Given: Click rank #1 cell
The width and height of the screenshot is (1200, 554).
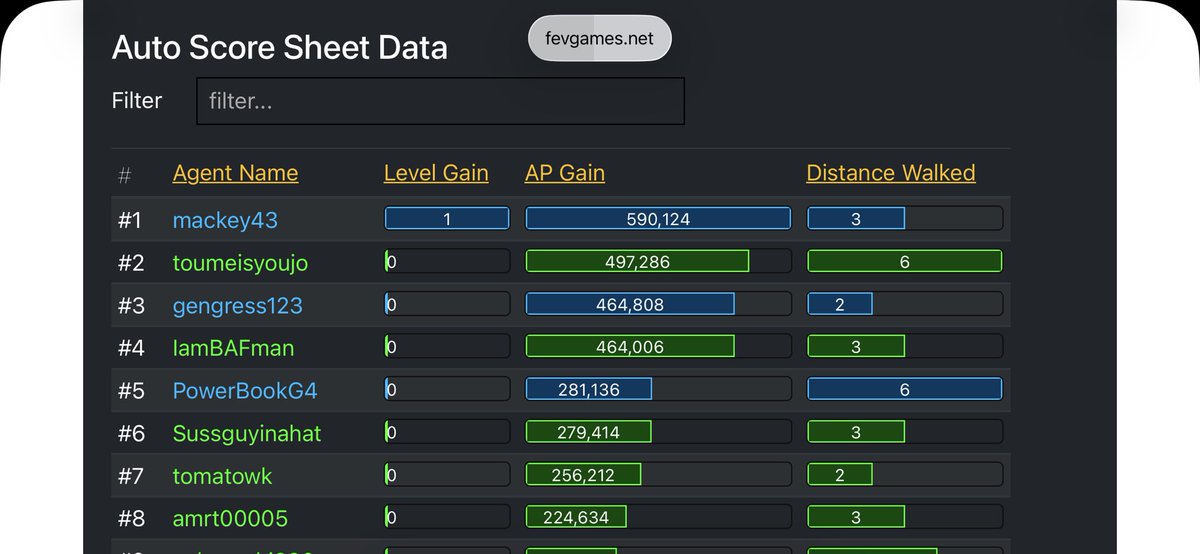Looking at the screenshot, I should click(x=131, y=220).
